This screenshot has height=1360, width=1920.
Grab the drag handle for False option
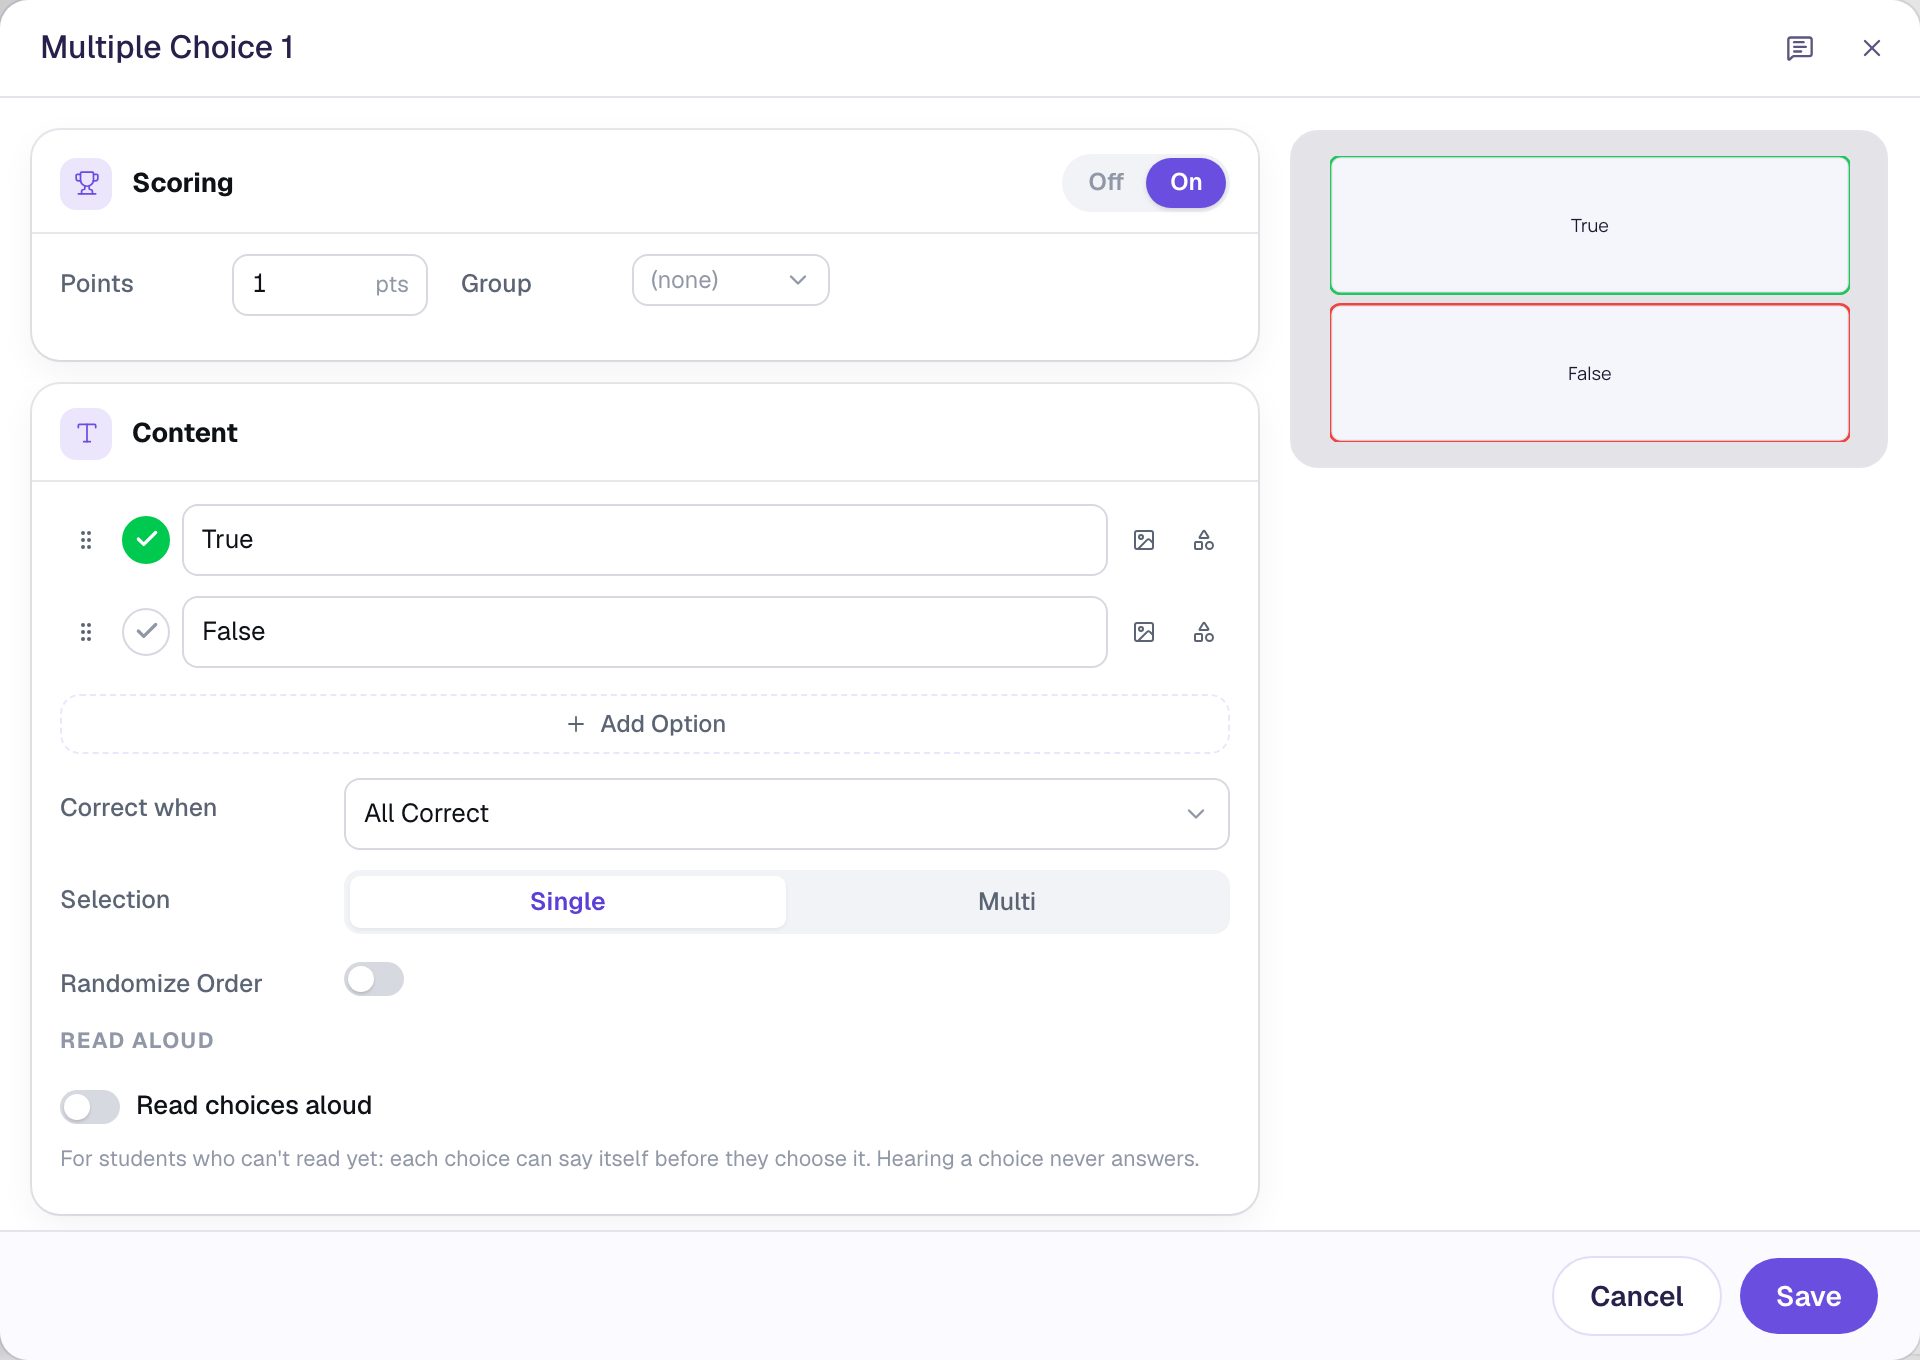(x=86, y=632)
